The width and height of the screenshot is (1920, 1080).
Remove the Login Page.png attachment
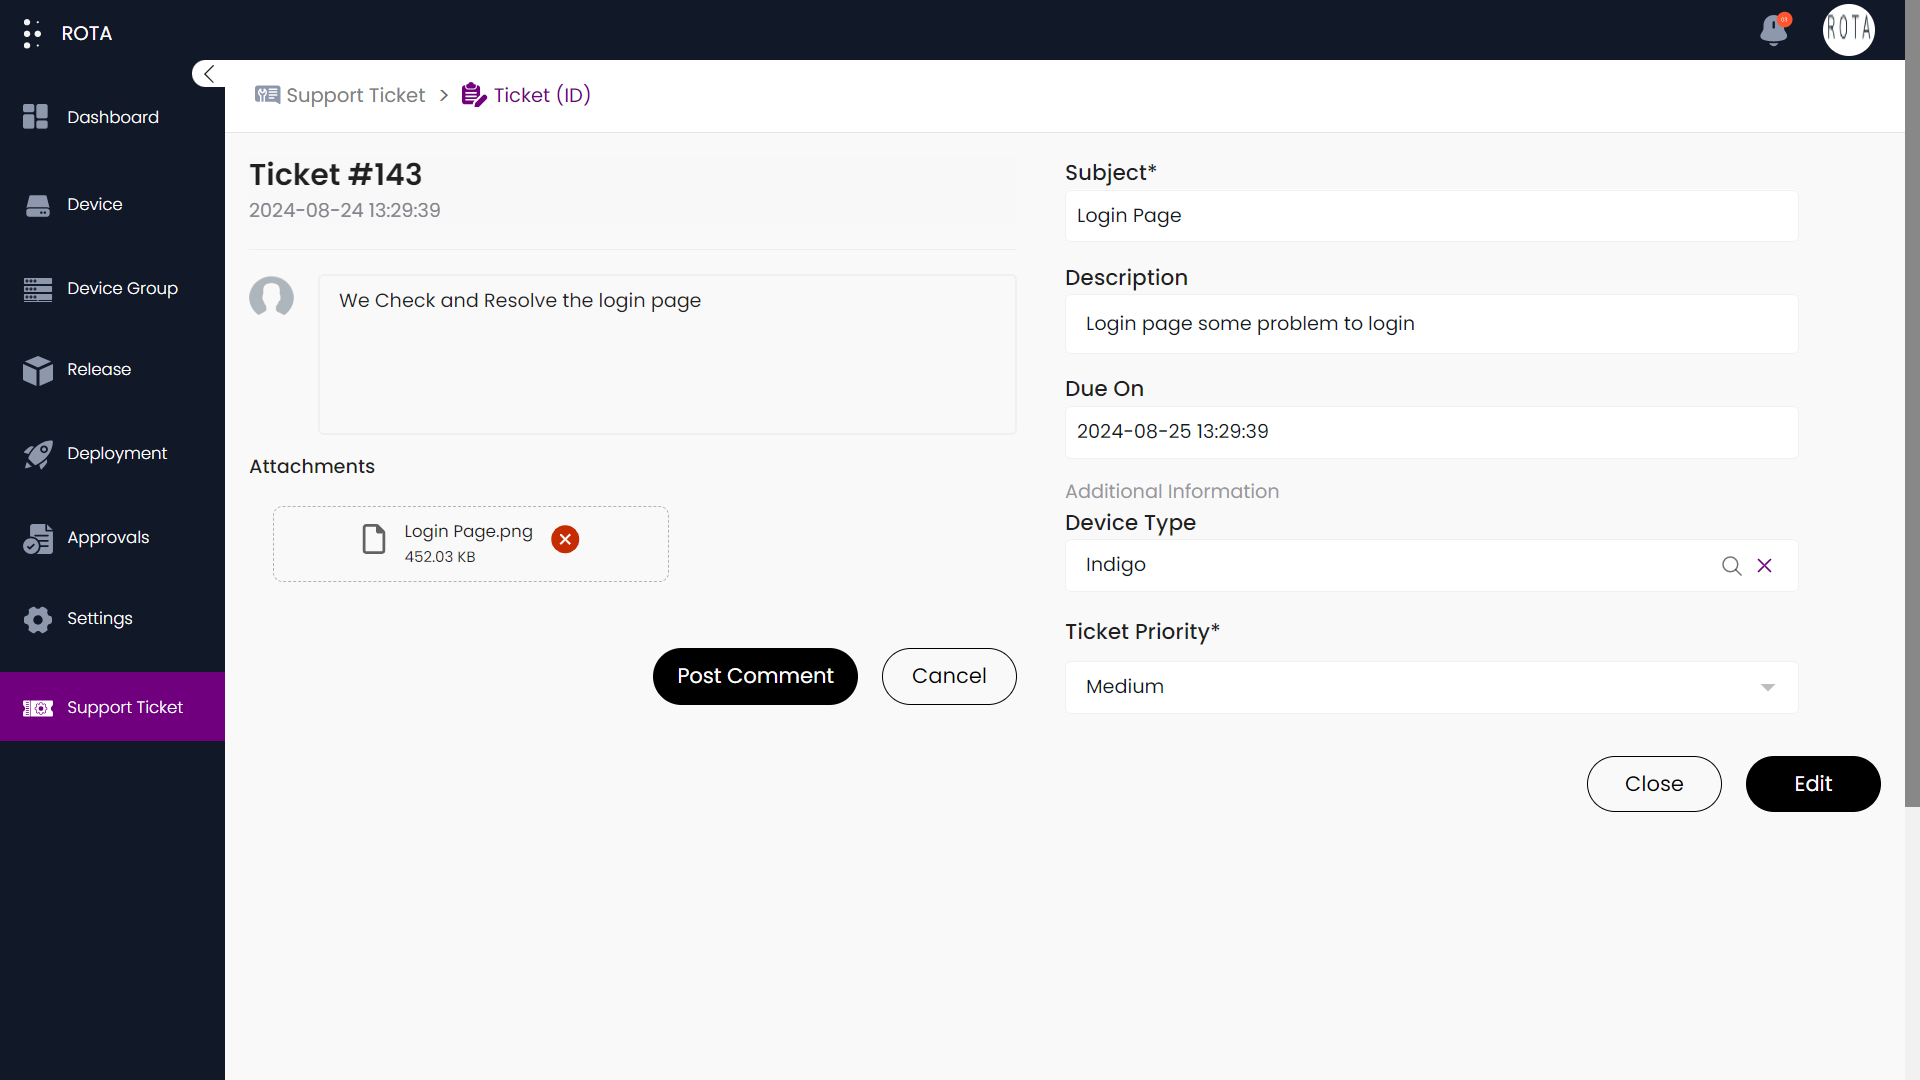(x=565, y=539)
